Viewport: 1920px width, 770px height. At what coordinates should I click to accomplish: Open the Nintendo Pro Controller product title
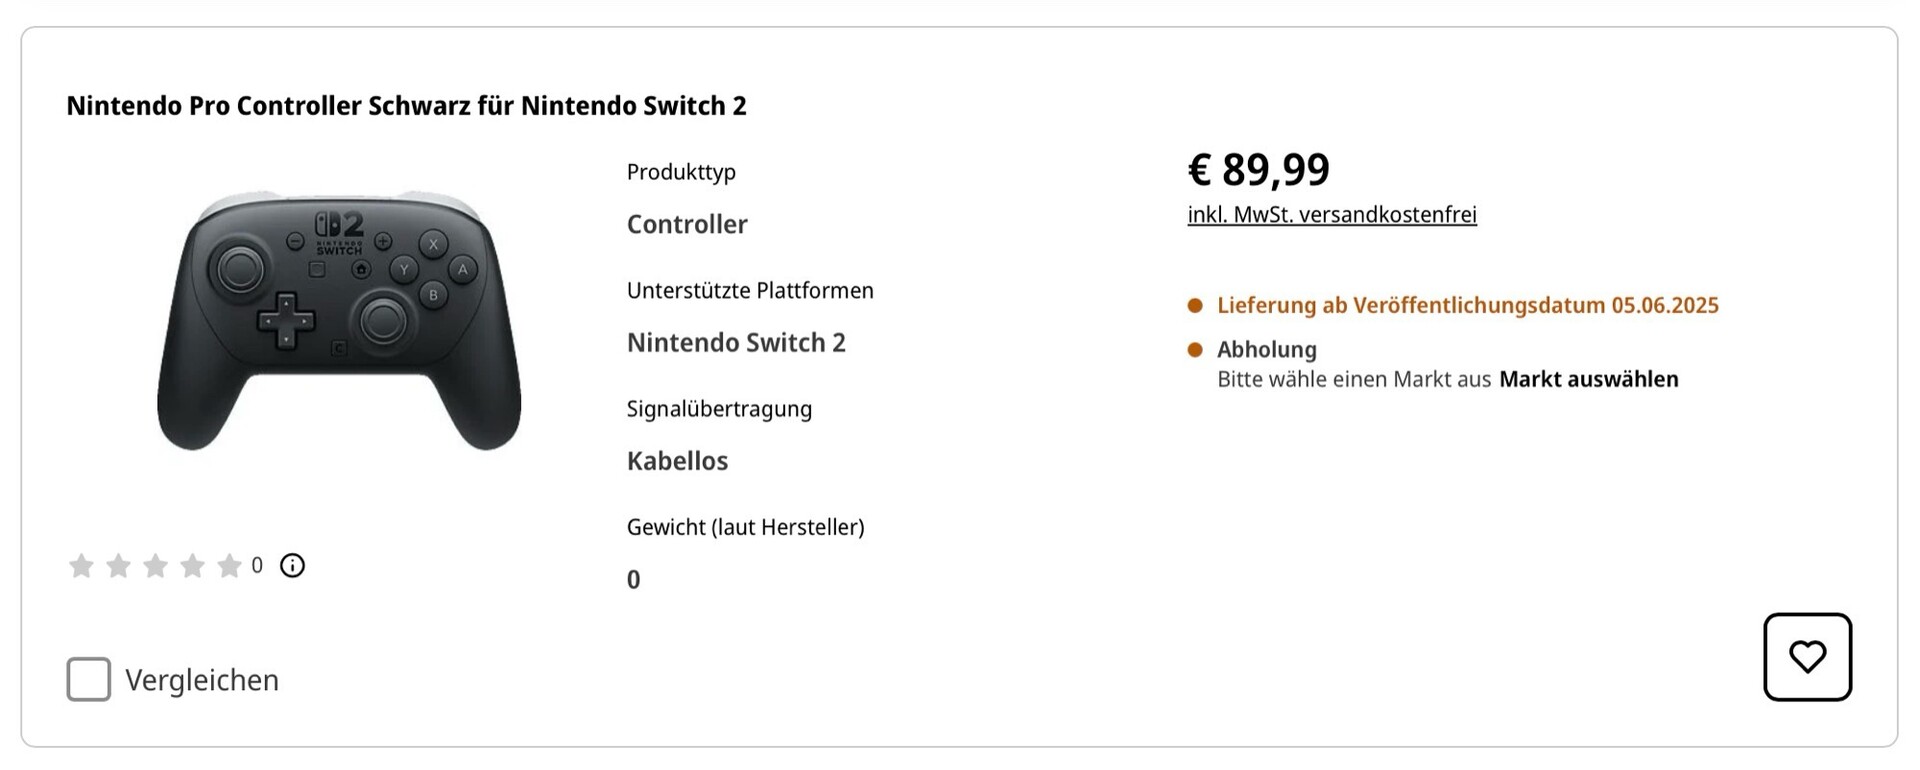coord(406,106)
